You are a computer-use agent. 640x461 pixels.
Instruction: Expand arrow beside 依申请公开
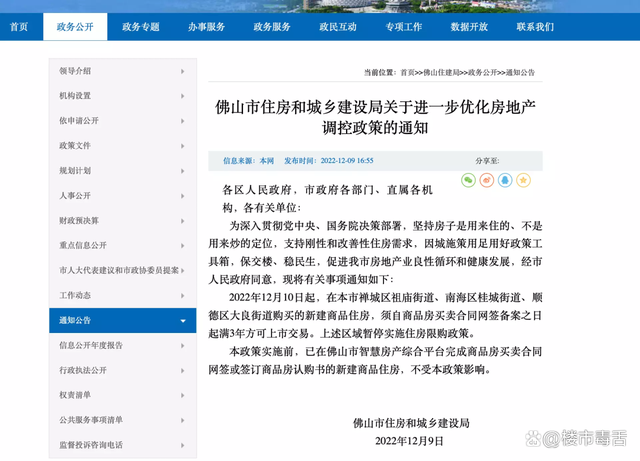click(x=182, y=121)
